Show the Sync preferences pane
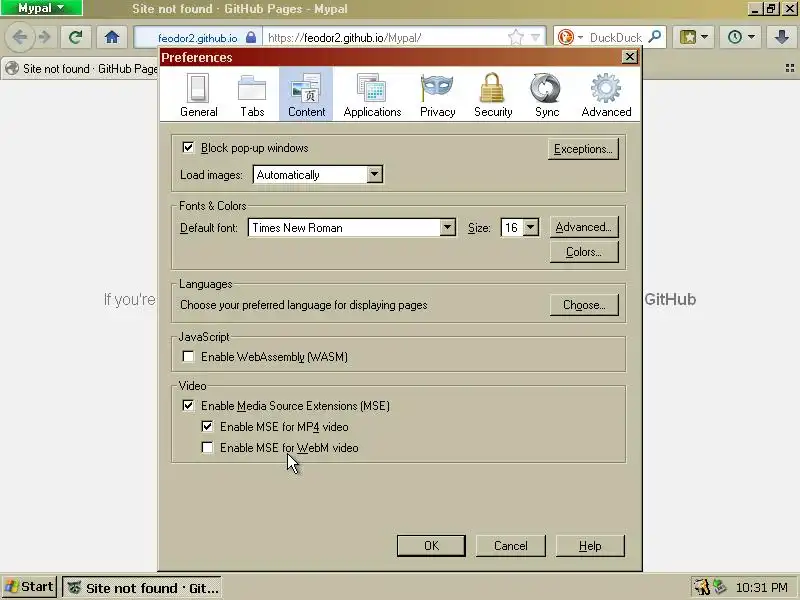The width and height of the screenshot is (800, 600). [x=546, y=95]
